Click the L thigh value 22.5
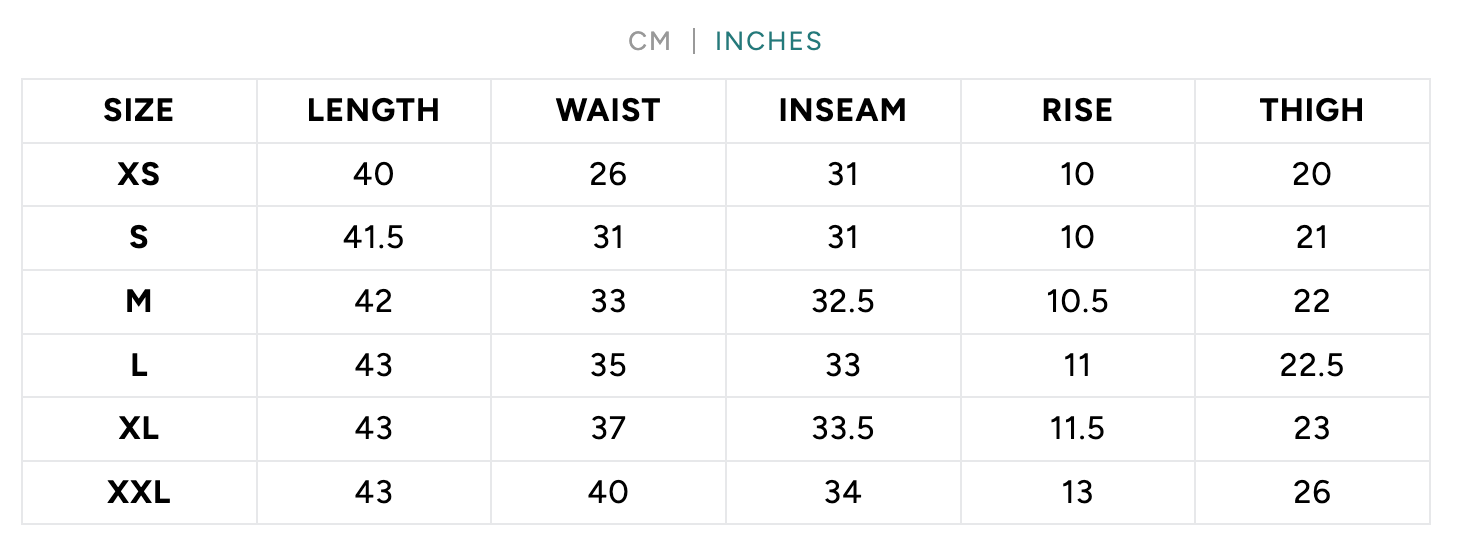The height and width of the screenshot is (552, 1458). tap(1312, 365)
